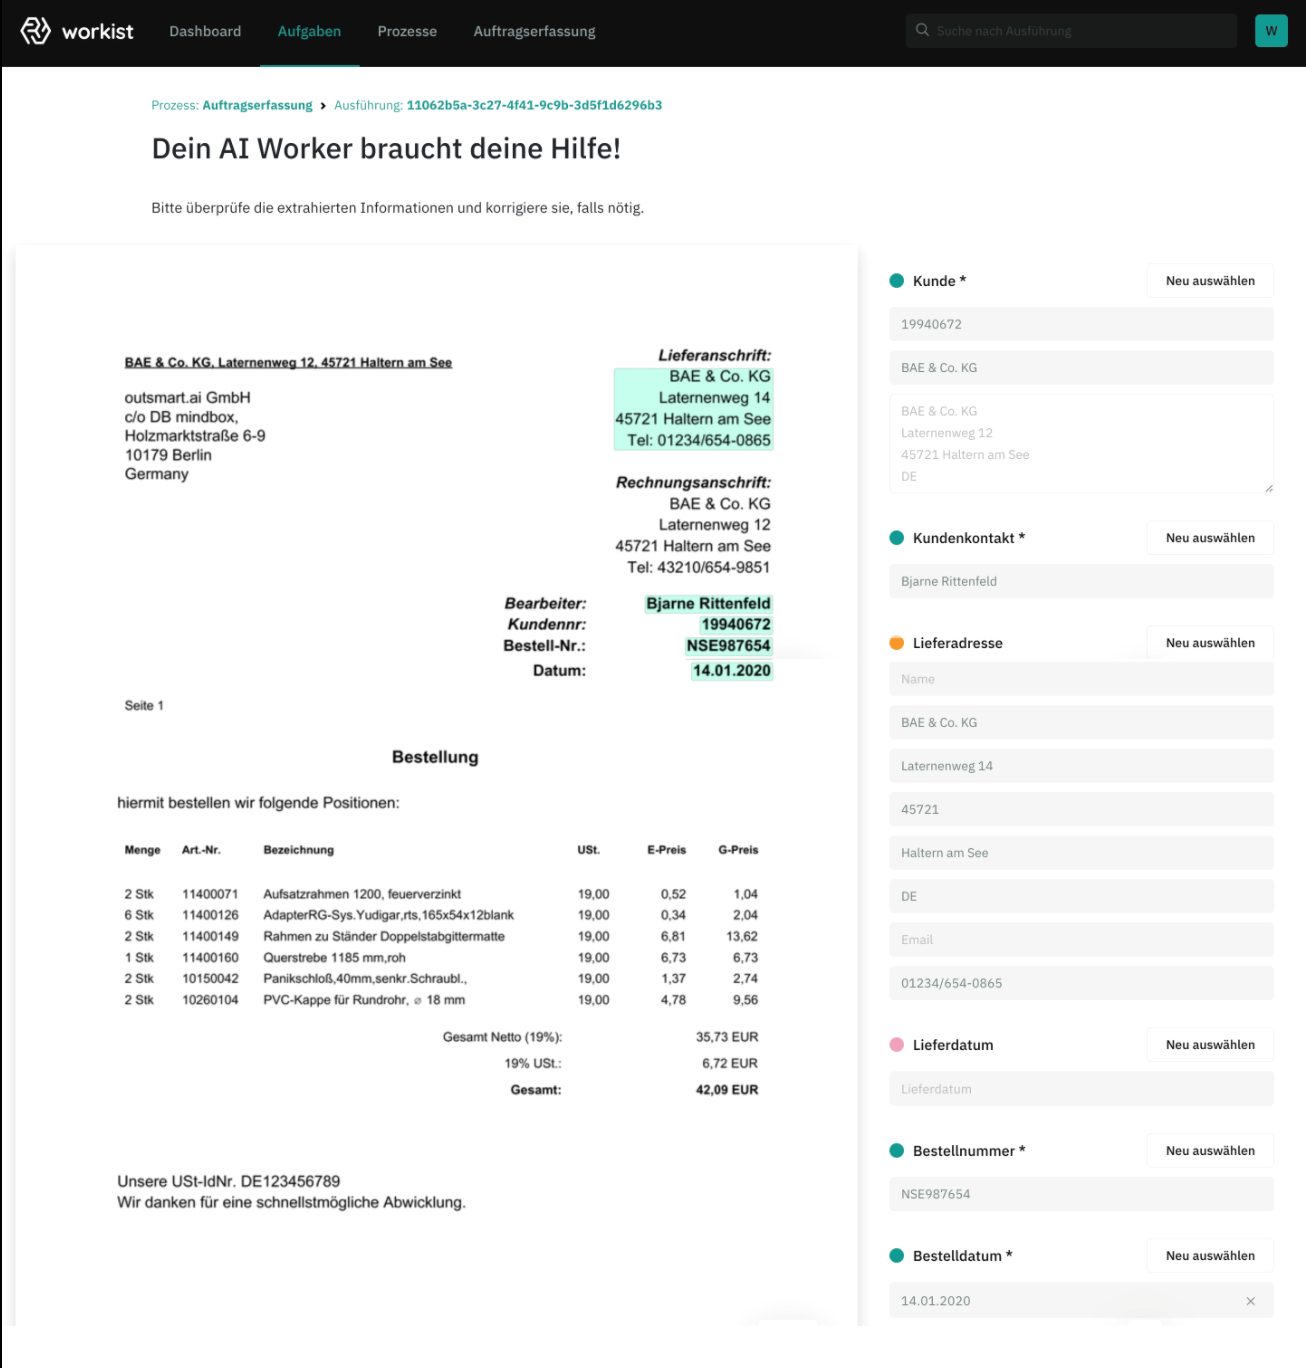Image resolution: width=1306 pixels, height=1368 pixels.
Task: Click the green dot next to Bestellnummer
Action: click(897, 1151)
